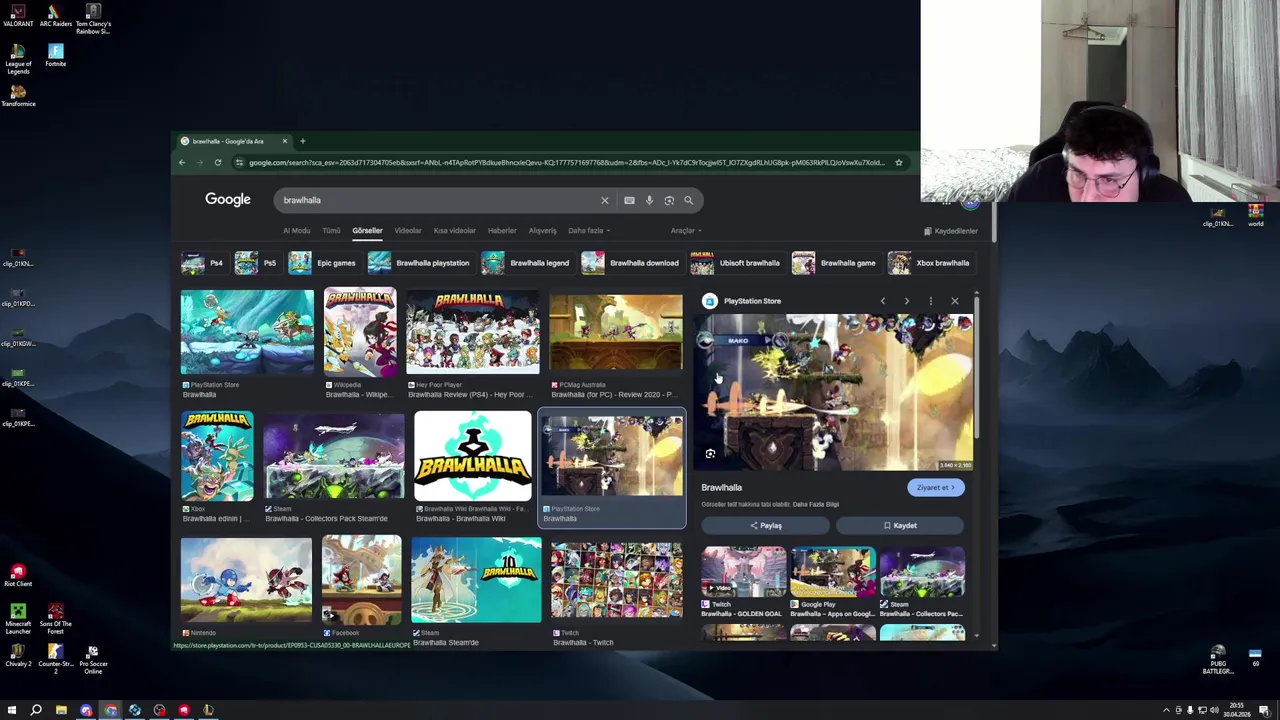
Task: Filter by Brawlhalla legend chip
Action: coord(525,263)
